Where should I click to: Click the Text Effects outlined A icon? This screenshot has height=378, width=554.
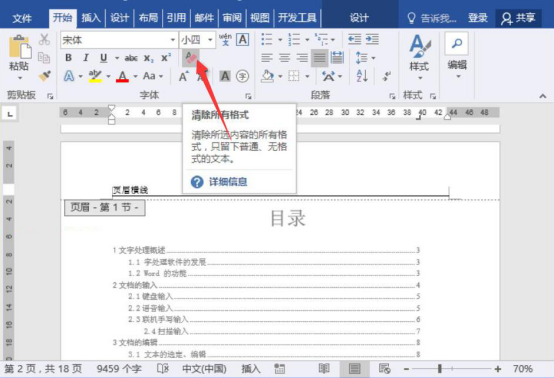pos(69,76)
